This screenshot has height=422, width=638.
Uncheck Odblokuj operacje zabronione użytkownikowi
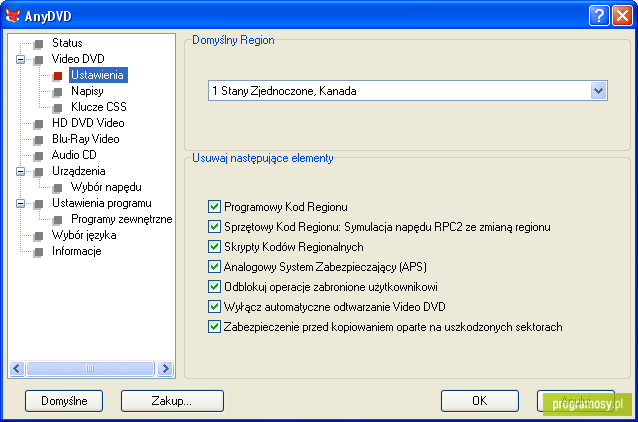(x=214, y=286)
